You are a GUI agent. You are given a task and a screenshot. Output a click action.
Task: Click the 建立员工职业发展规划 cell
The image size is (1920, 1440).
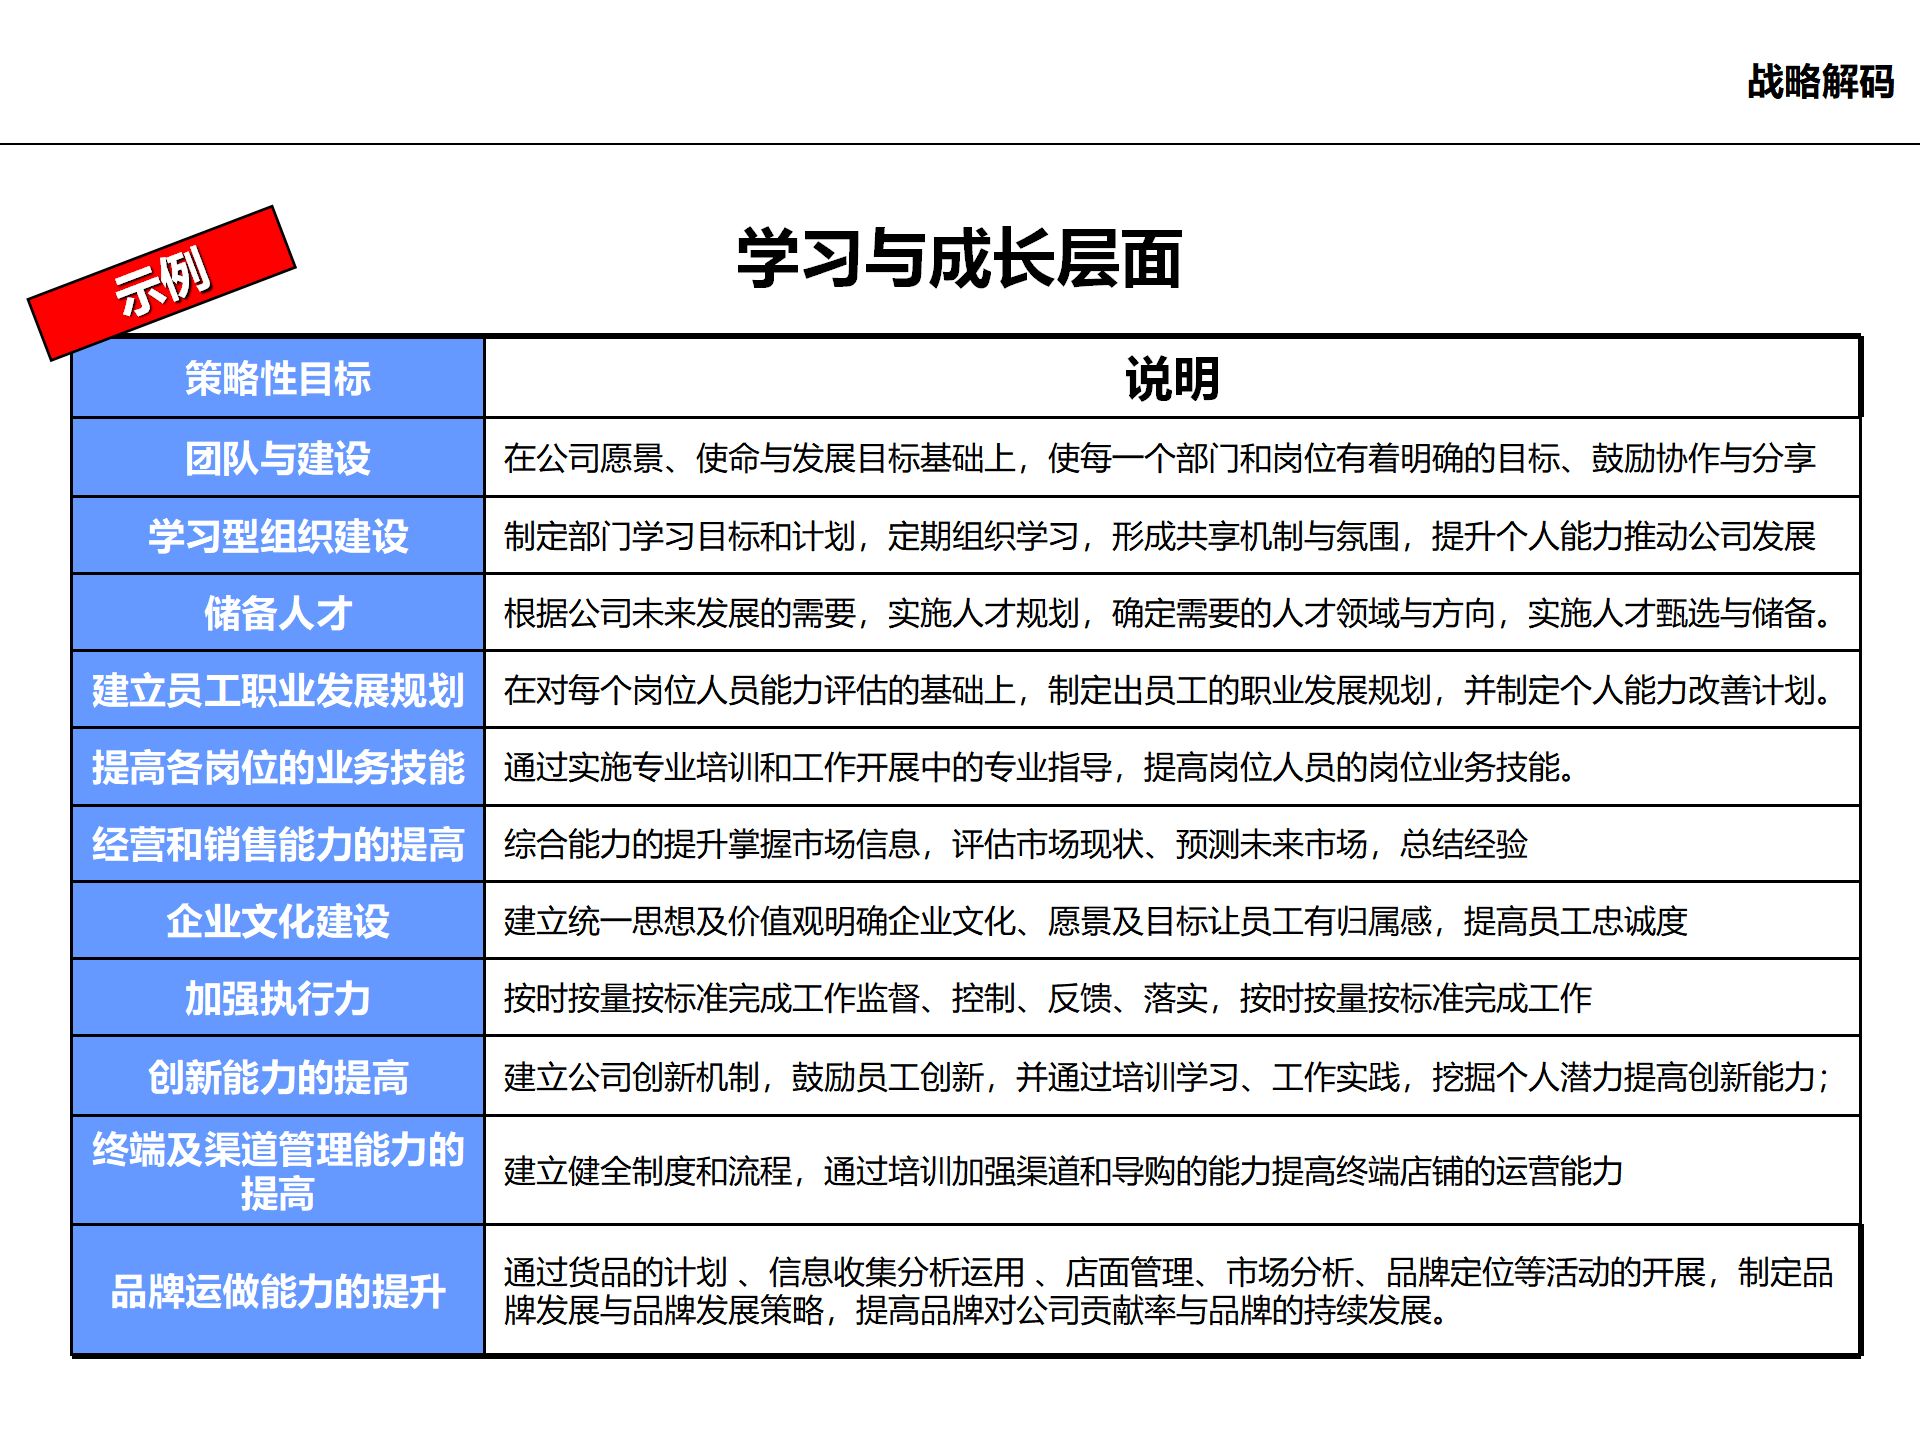click(x=278, y=690)
